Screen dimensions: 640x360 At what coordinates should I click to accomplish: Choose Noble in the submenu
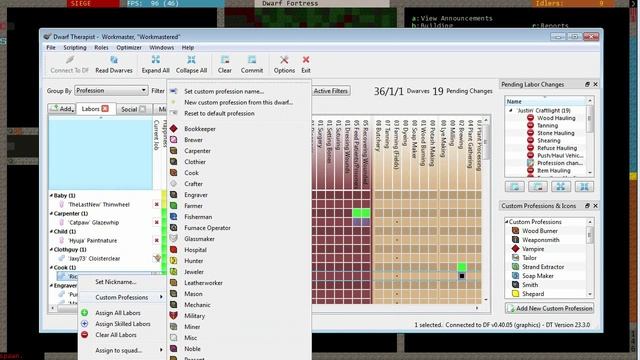pos(239,349)
